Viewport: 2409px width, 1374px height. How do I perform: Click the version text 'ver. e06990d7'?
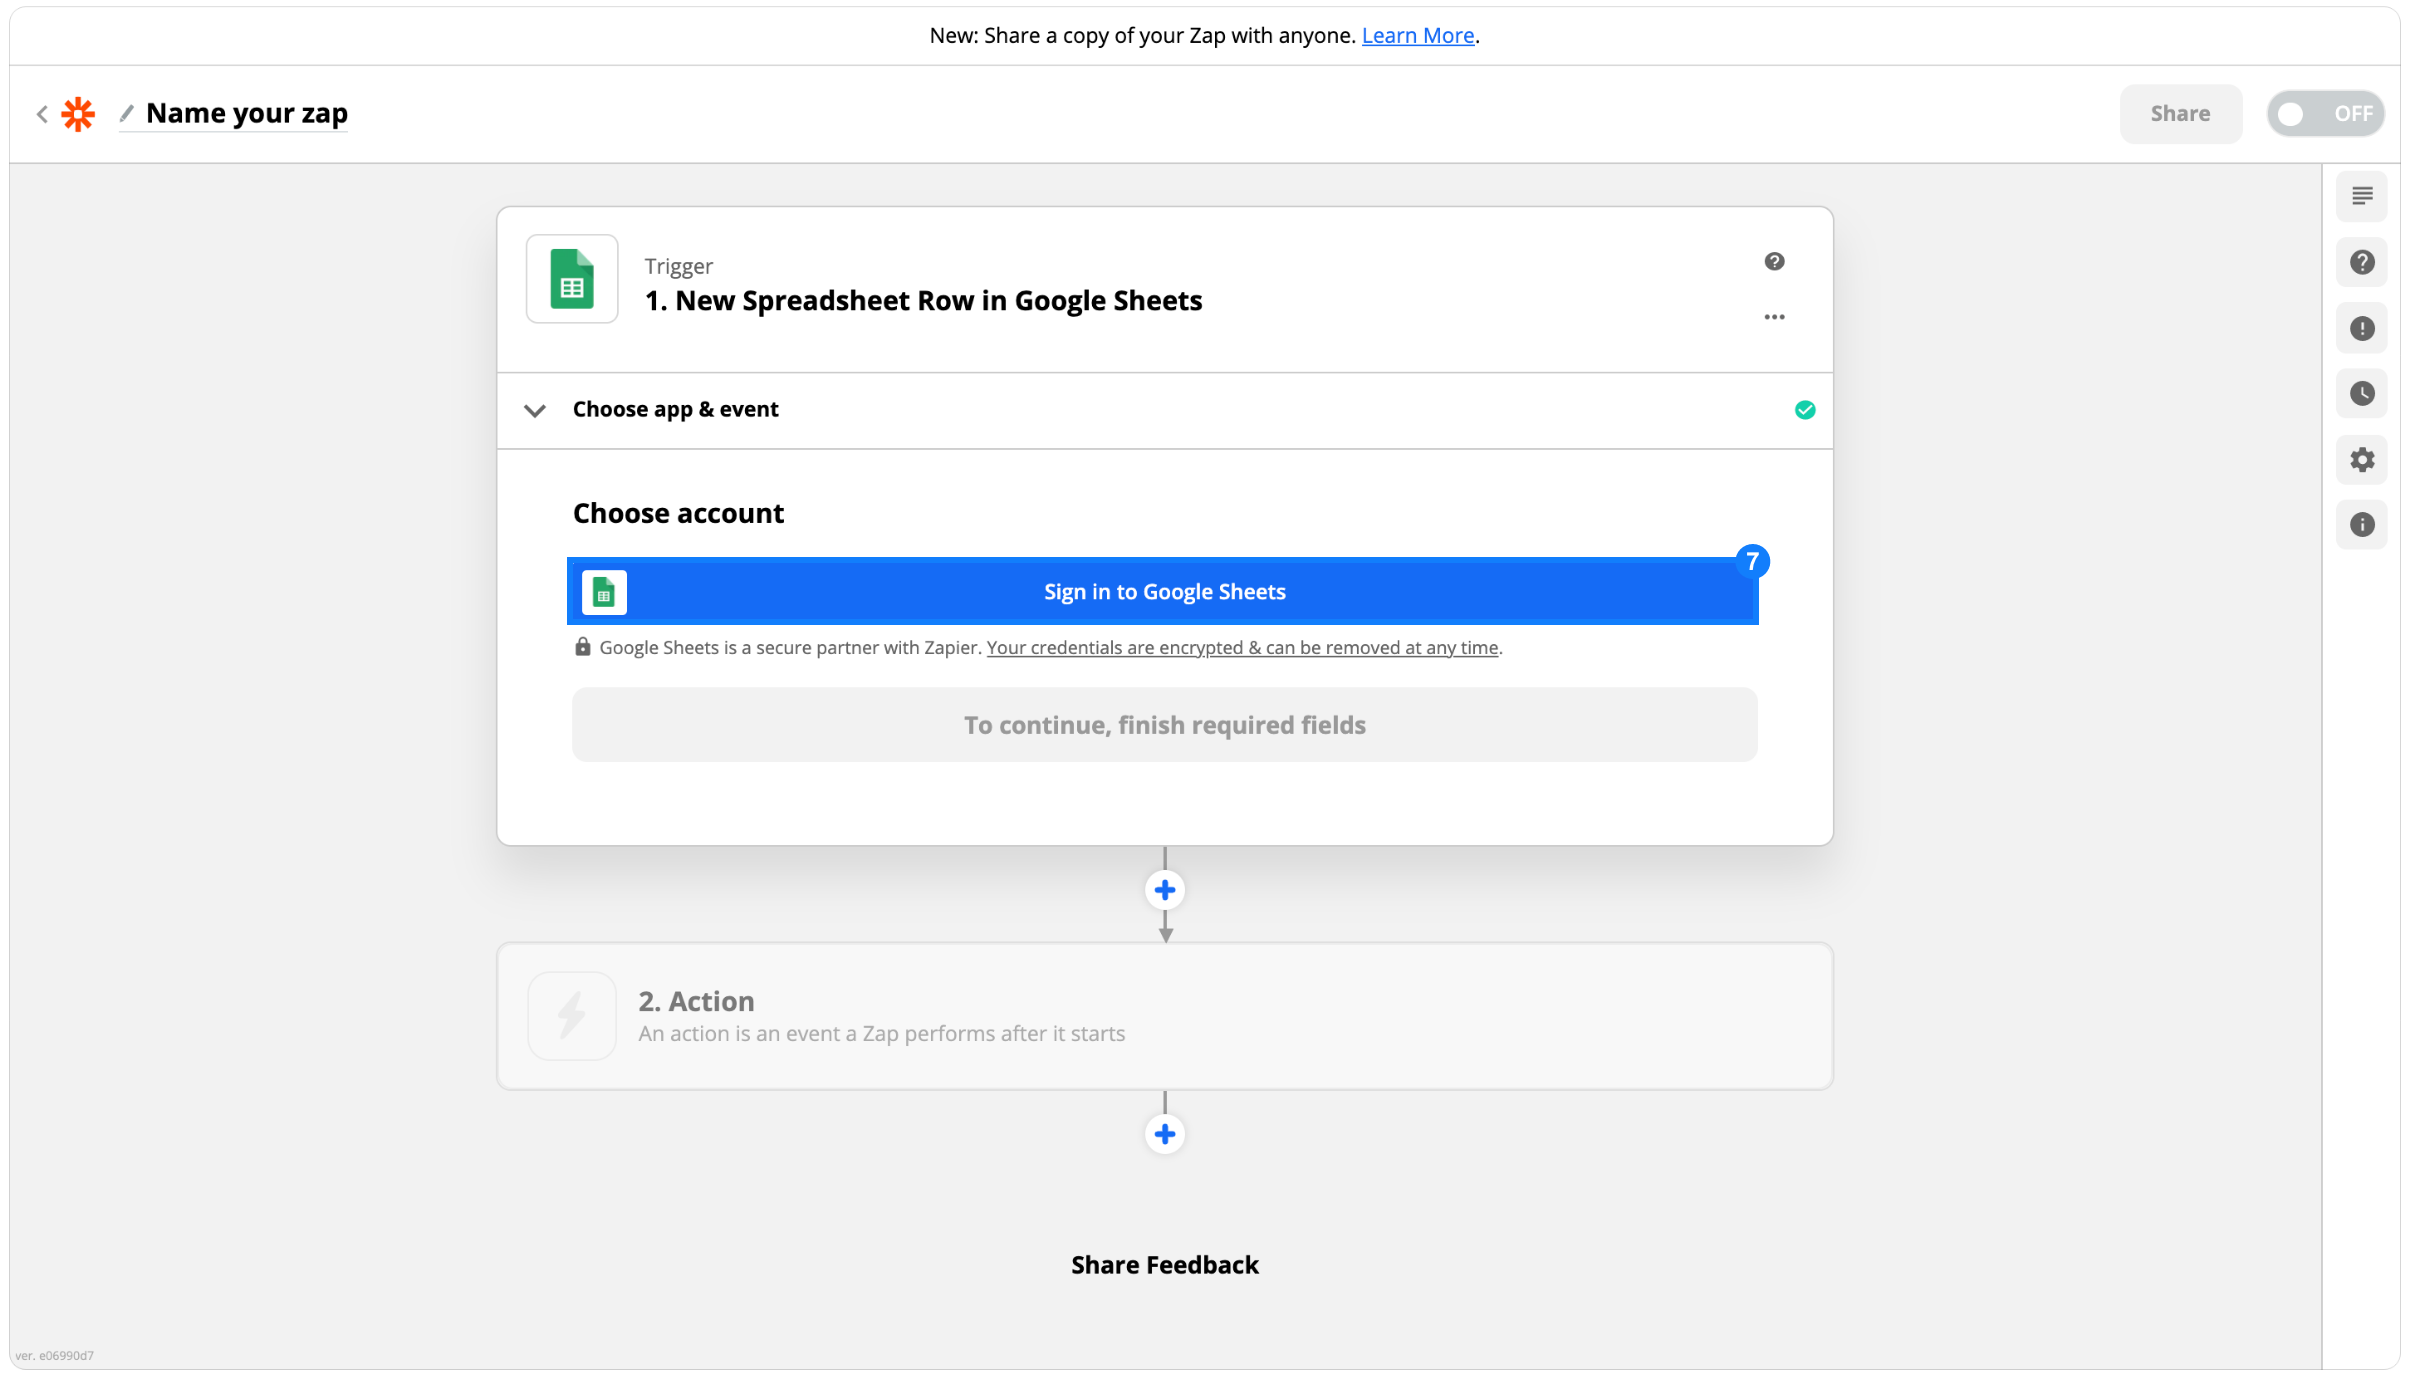pos(54,1355)
